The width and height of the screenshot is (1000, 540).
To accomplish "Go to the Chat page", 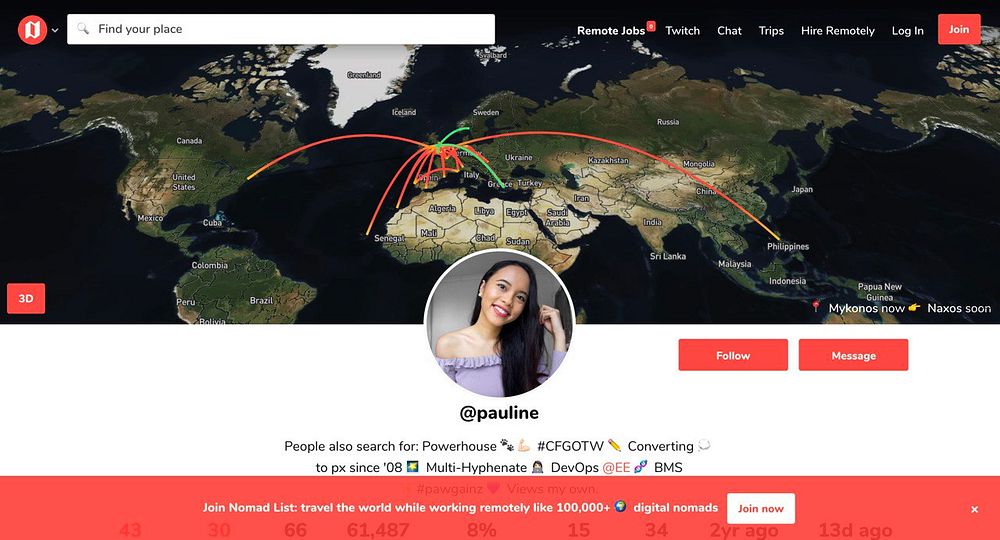I will (729, 31).
